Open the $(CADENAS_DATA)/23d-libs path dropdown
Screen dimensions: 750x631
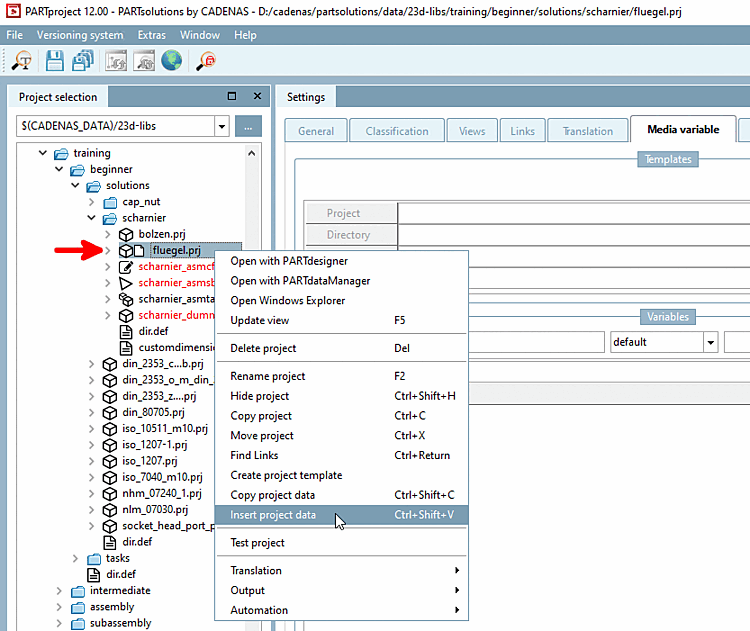222,126
